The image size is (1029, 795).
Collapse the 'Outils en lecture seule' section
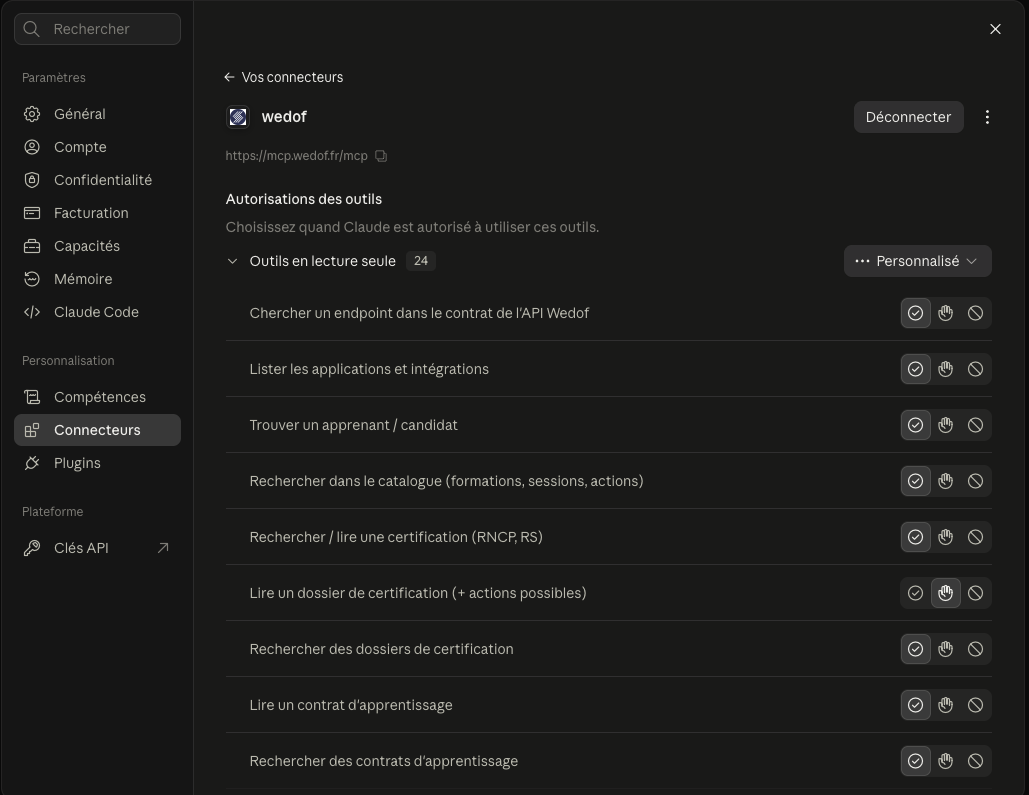tap(232, 261)
